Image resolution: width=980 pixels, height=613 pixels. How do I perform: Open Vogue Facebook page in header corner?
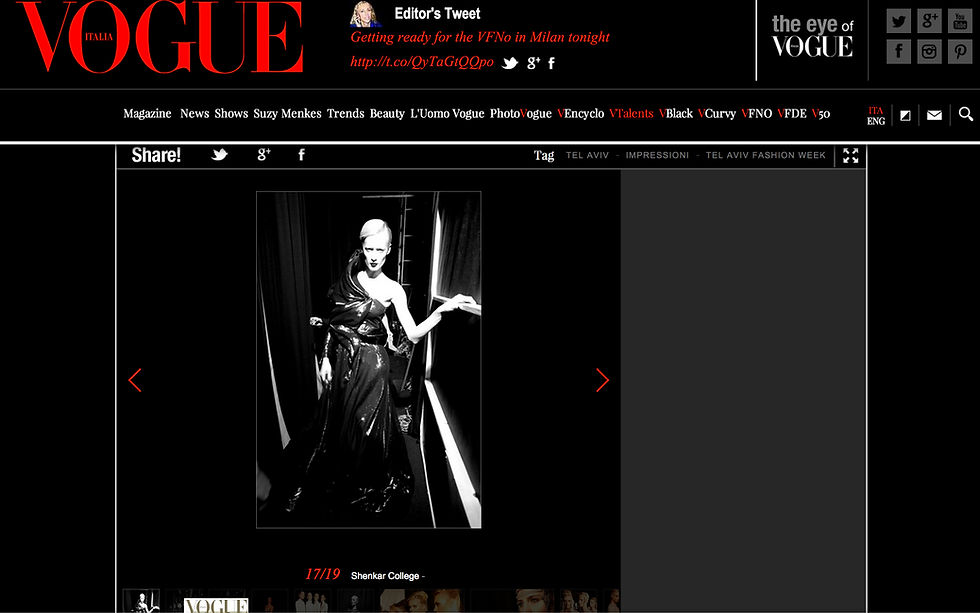click(x=898, y=51)
